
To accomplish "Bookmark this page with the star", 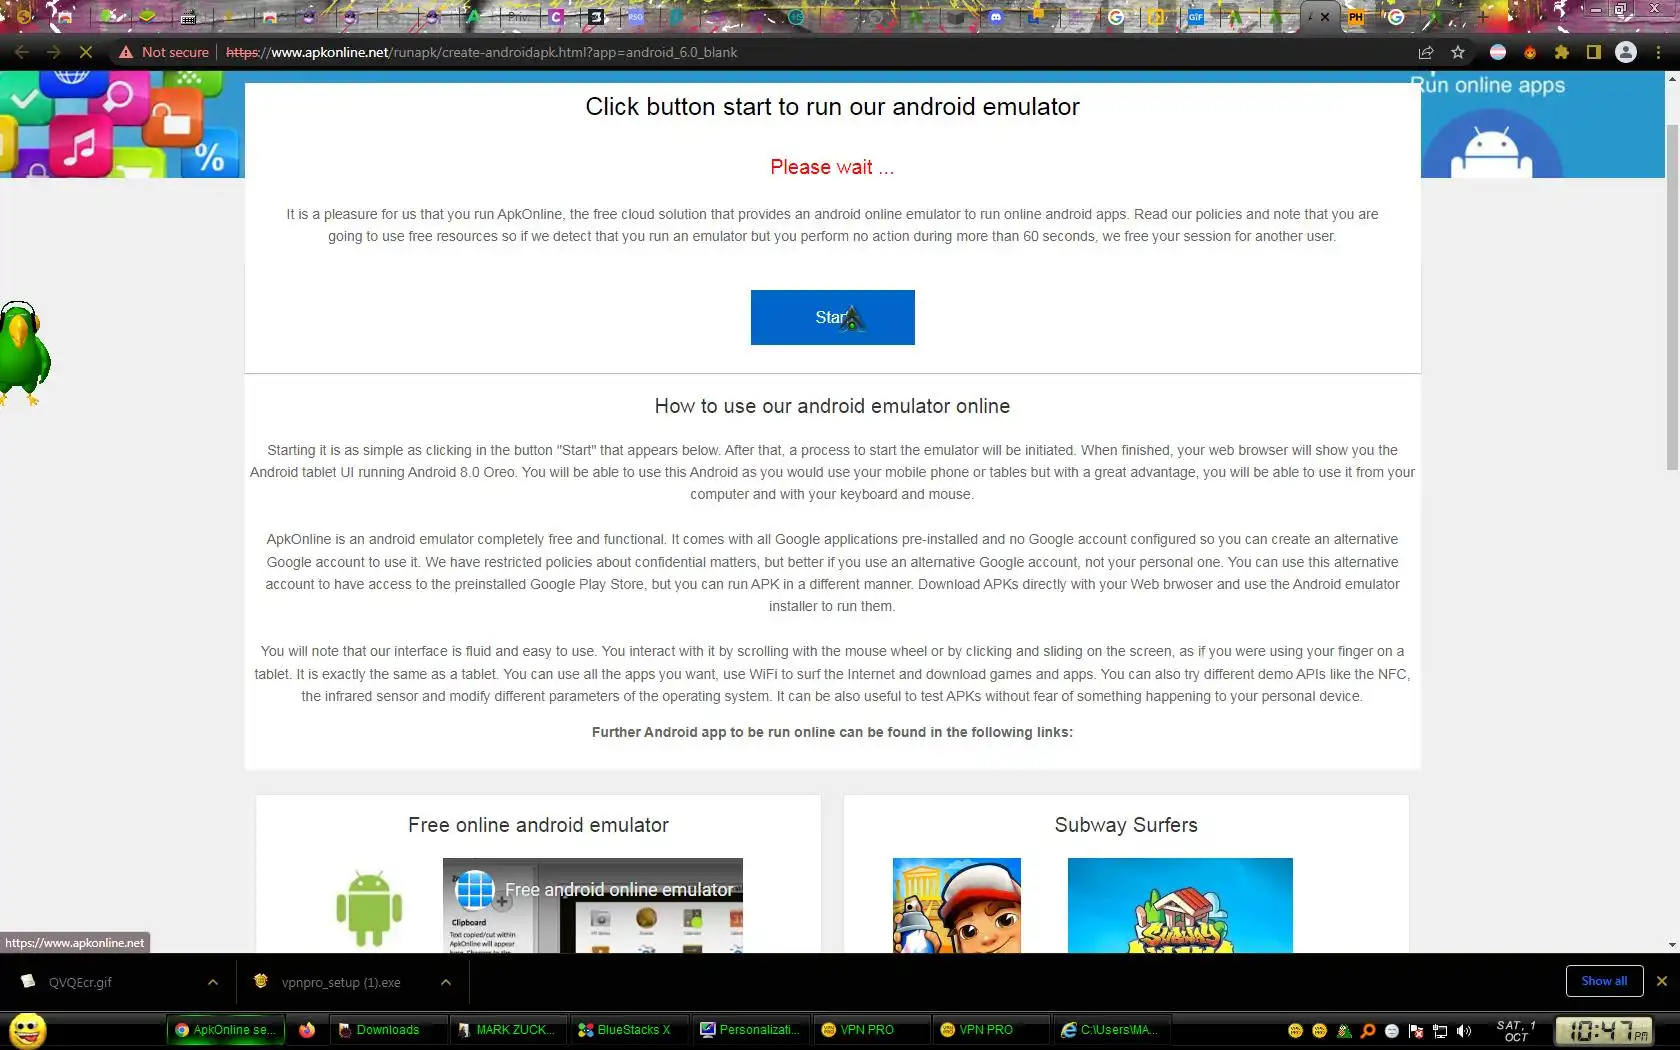I will pyautogui.click(x=1458, y=52).
